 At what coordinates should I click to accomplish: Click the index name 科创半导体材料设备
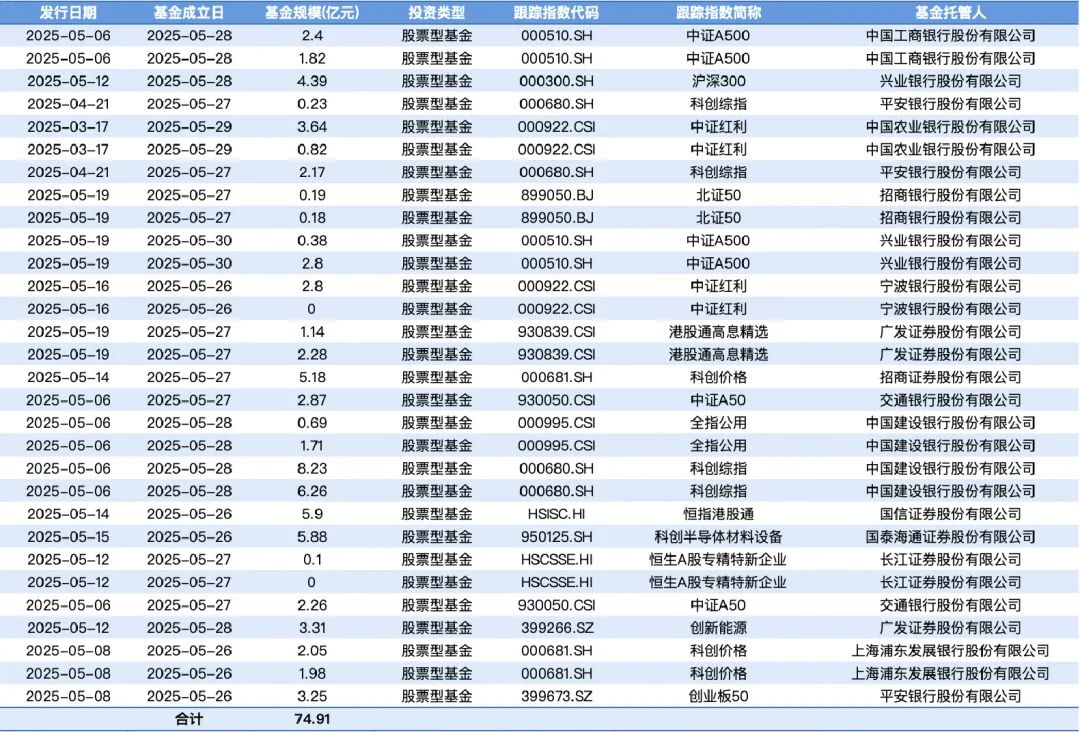point(718,536)
